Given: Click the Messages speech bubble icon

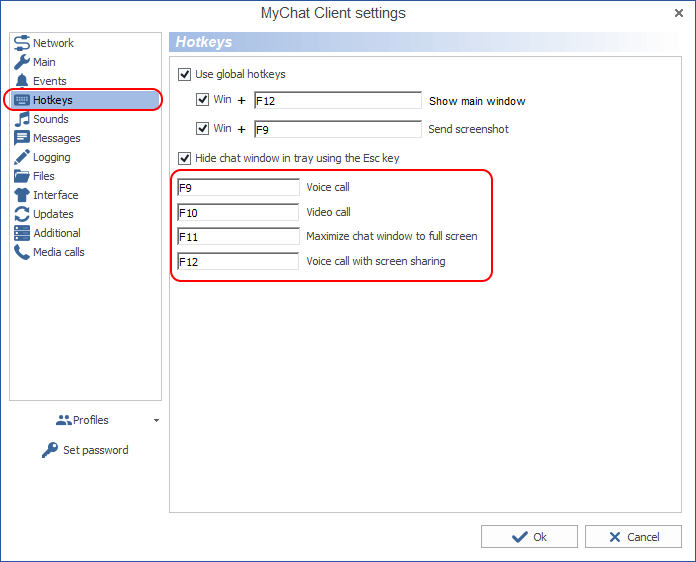Looking at the screenshot, I should point(22,138).
